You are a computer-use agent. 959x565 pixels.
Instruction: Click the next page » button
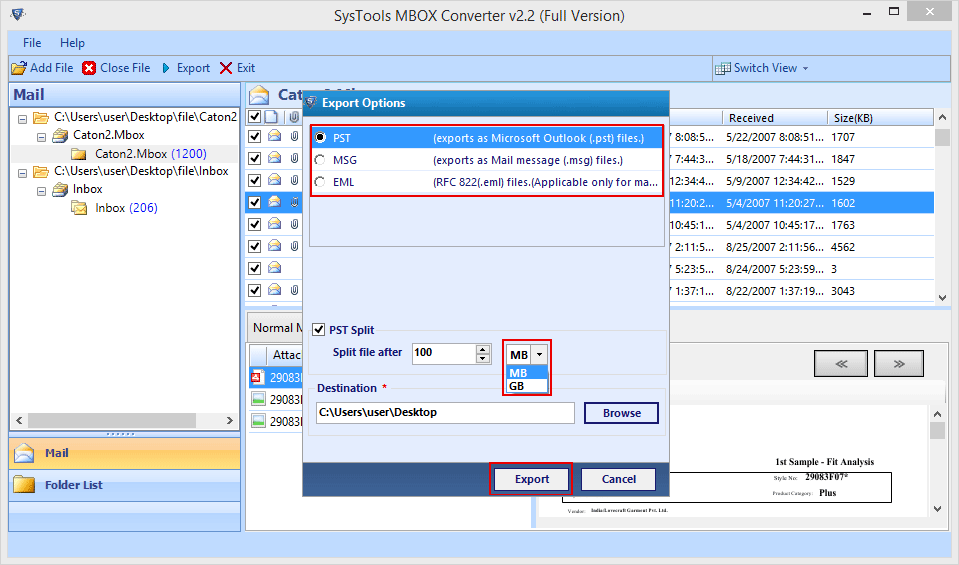pyautogui.click(x=899, y=364)
